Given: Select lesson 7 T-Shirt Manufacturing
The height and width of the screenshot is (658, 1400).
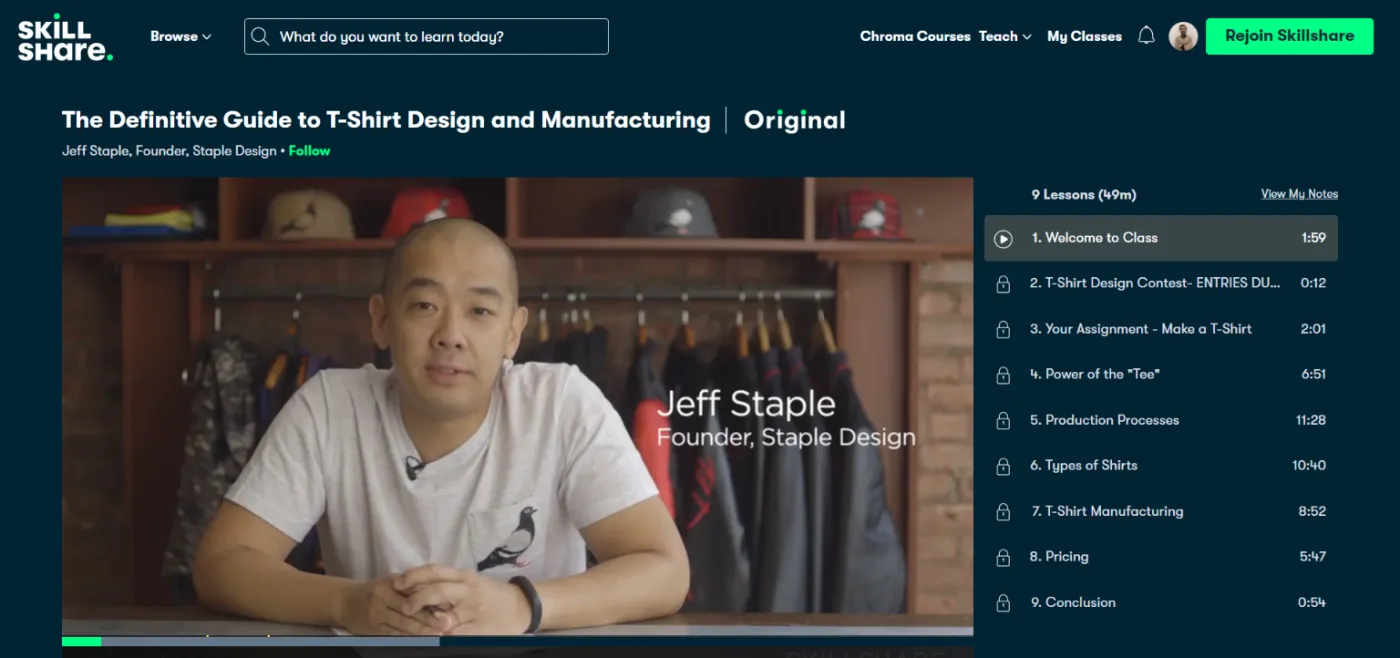Looking at the screenshot, I should [1161, 511].
